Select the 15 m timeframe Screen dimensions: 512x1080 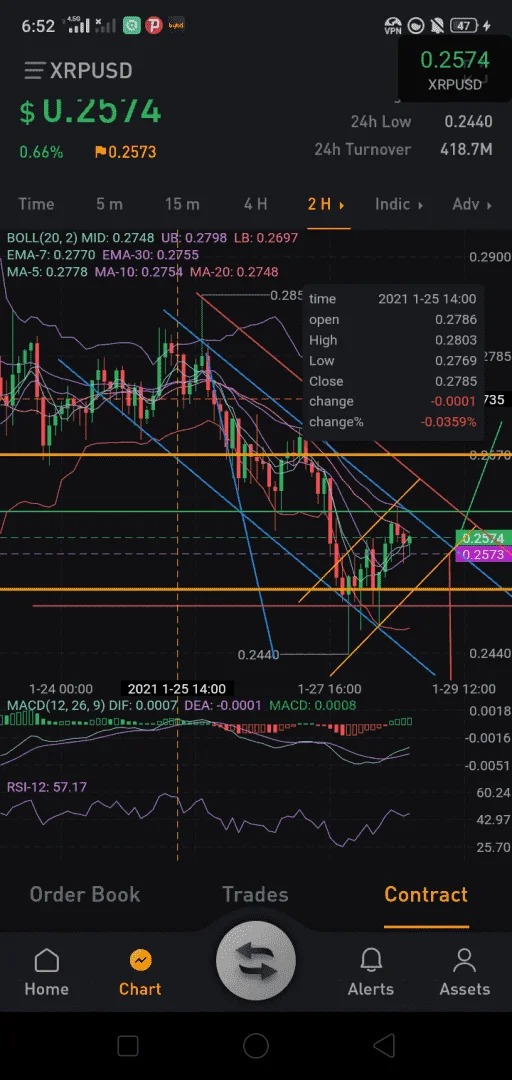pyautogui.click(x=182, y=204)
